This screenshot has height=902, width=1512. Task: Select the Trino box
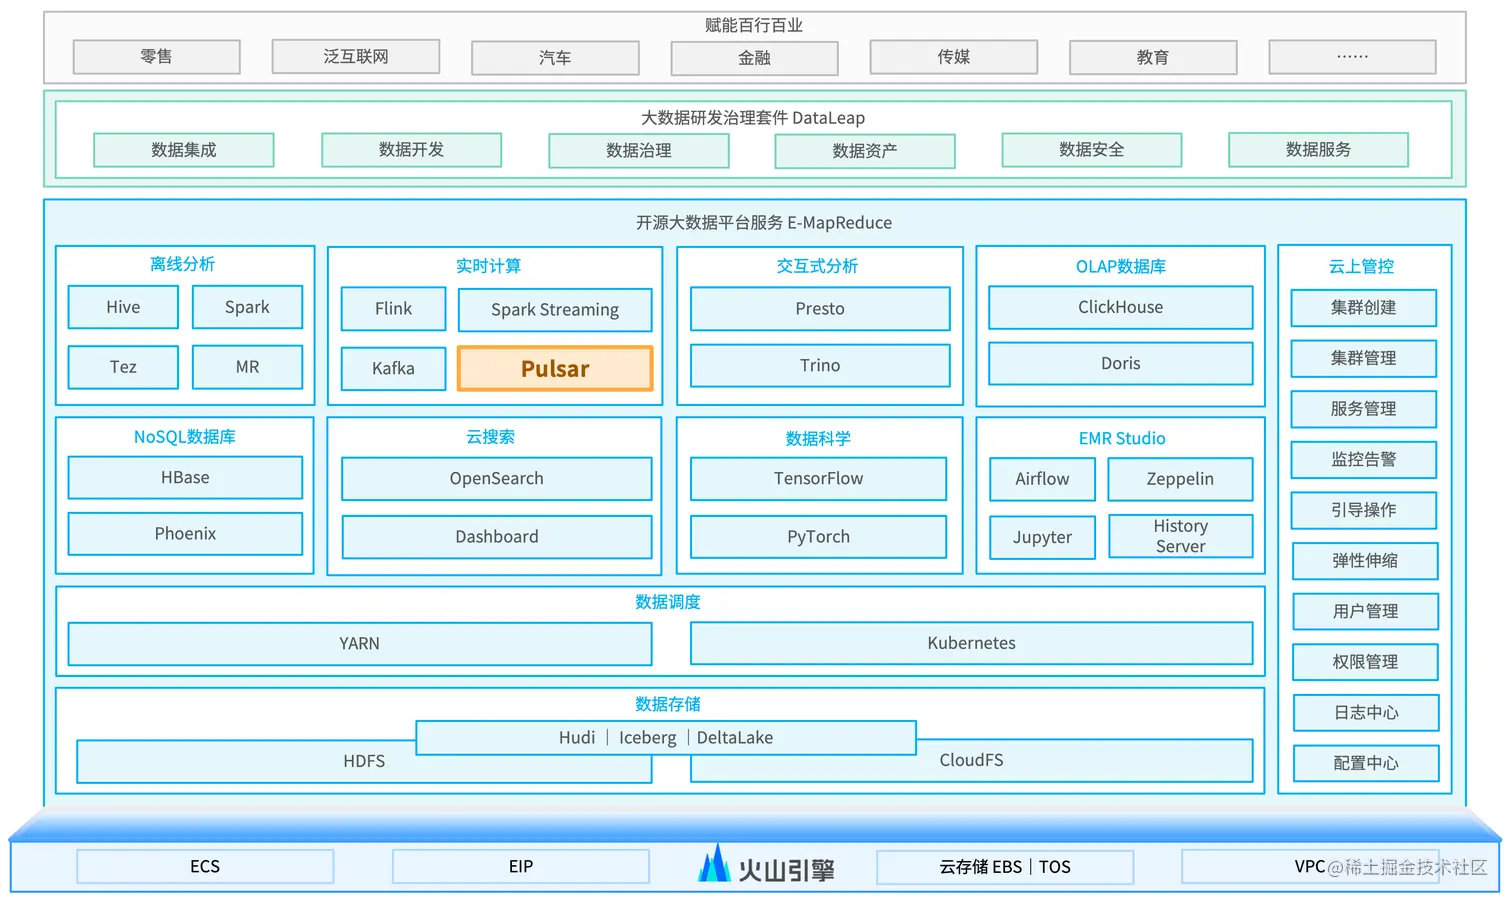click(x=820, y=366)
